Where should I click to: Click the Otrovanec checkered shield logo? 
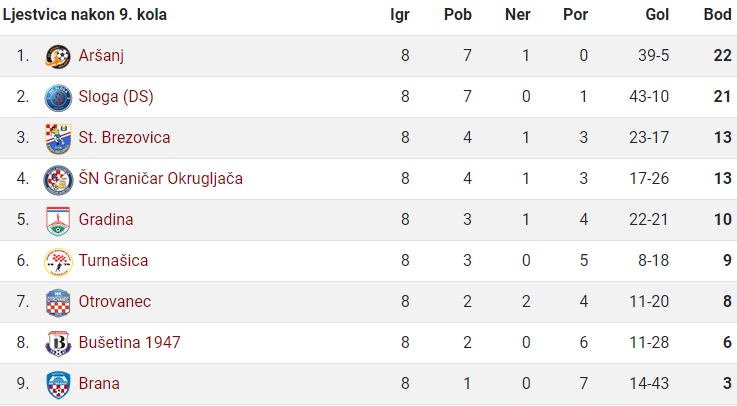58,303
